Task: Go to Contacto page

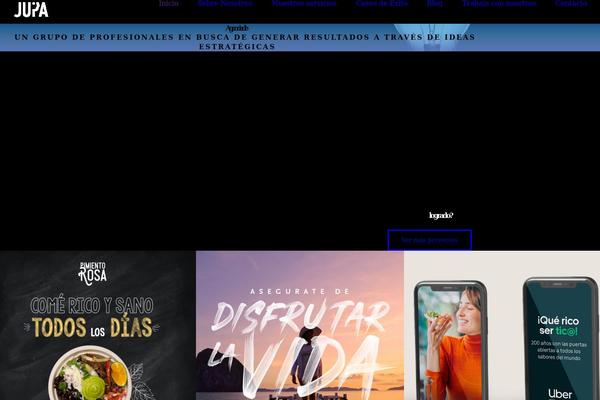Action: 571,3
